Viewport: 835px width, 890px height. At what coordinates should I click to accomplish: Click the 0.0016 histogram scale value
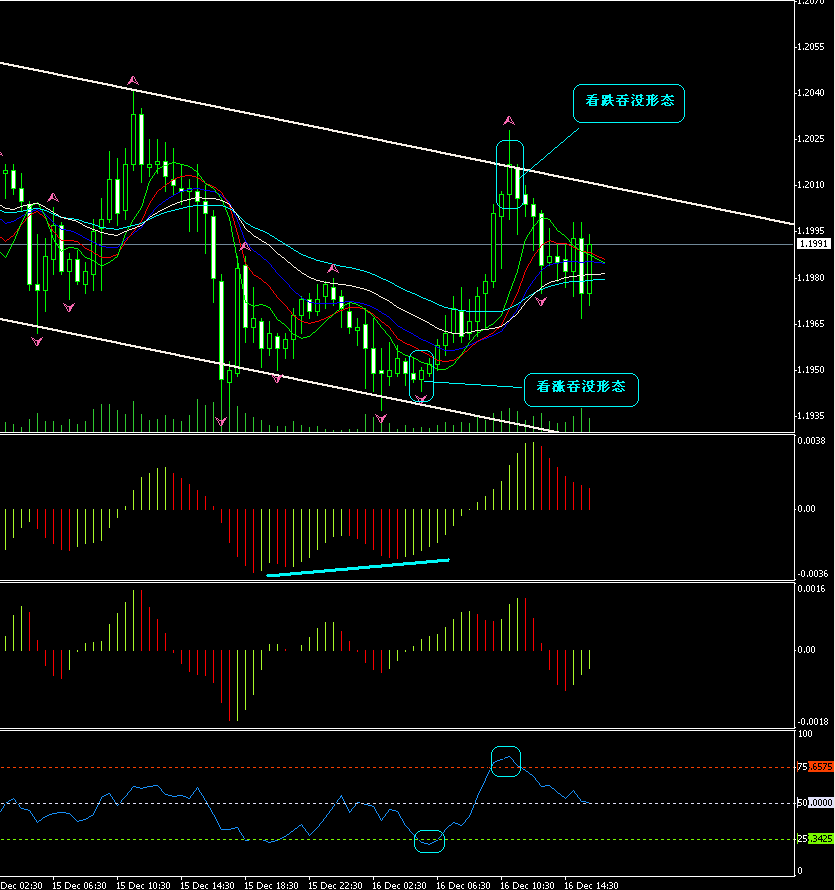click(x=811, y=589)
